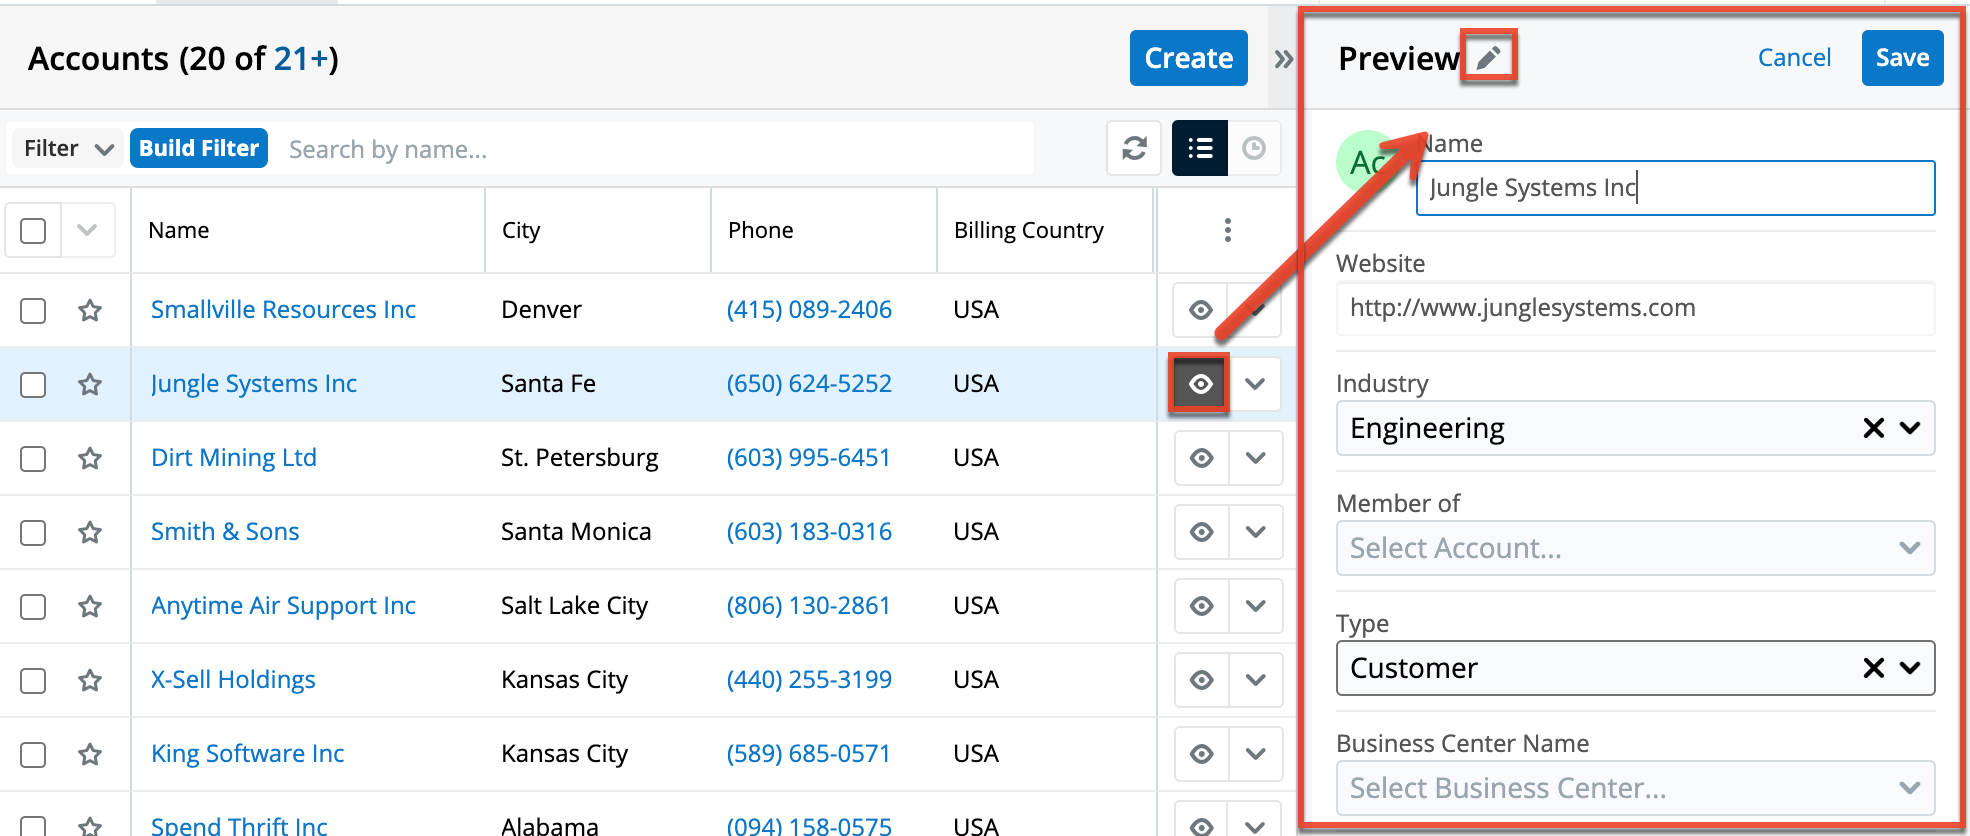This screenshot has width=1970, height=836.
Task: Toggle the select-all accounts checkbox
Action: [x=33, y=231]
